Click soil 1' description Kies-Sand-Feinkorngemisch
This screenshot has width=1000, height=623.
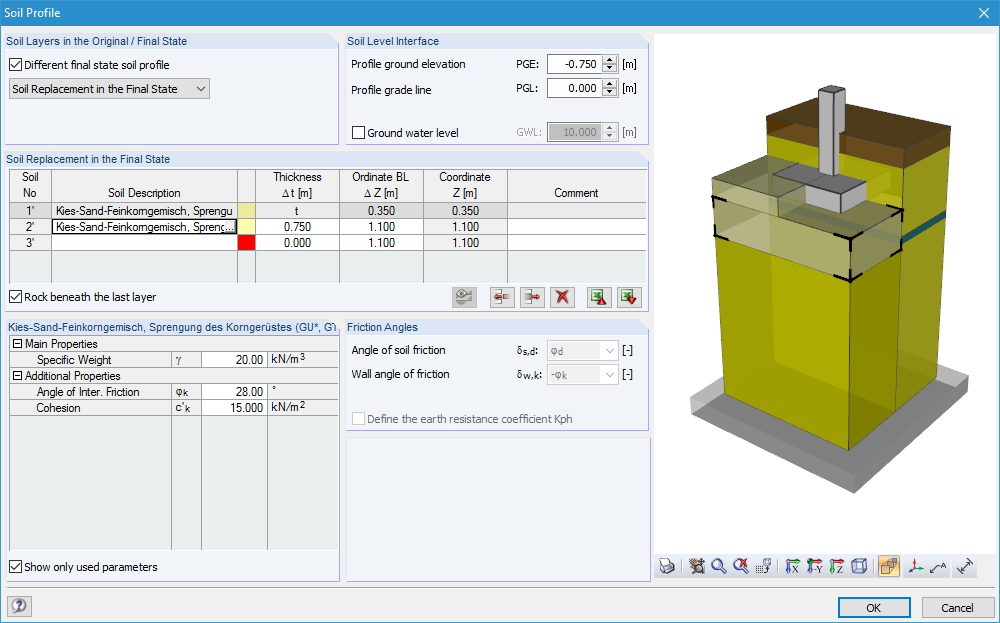click(144, 210)
